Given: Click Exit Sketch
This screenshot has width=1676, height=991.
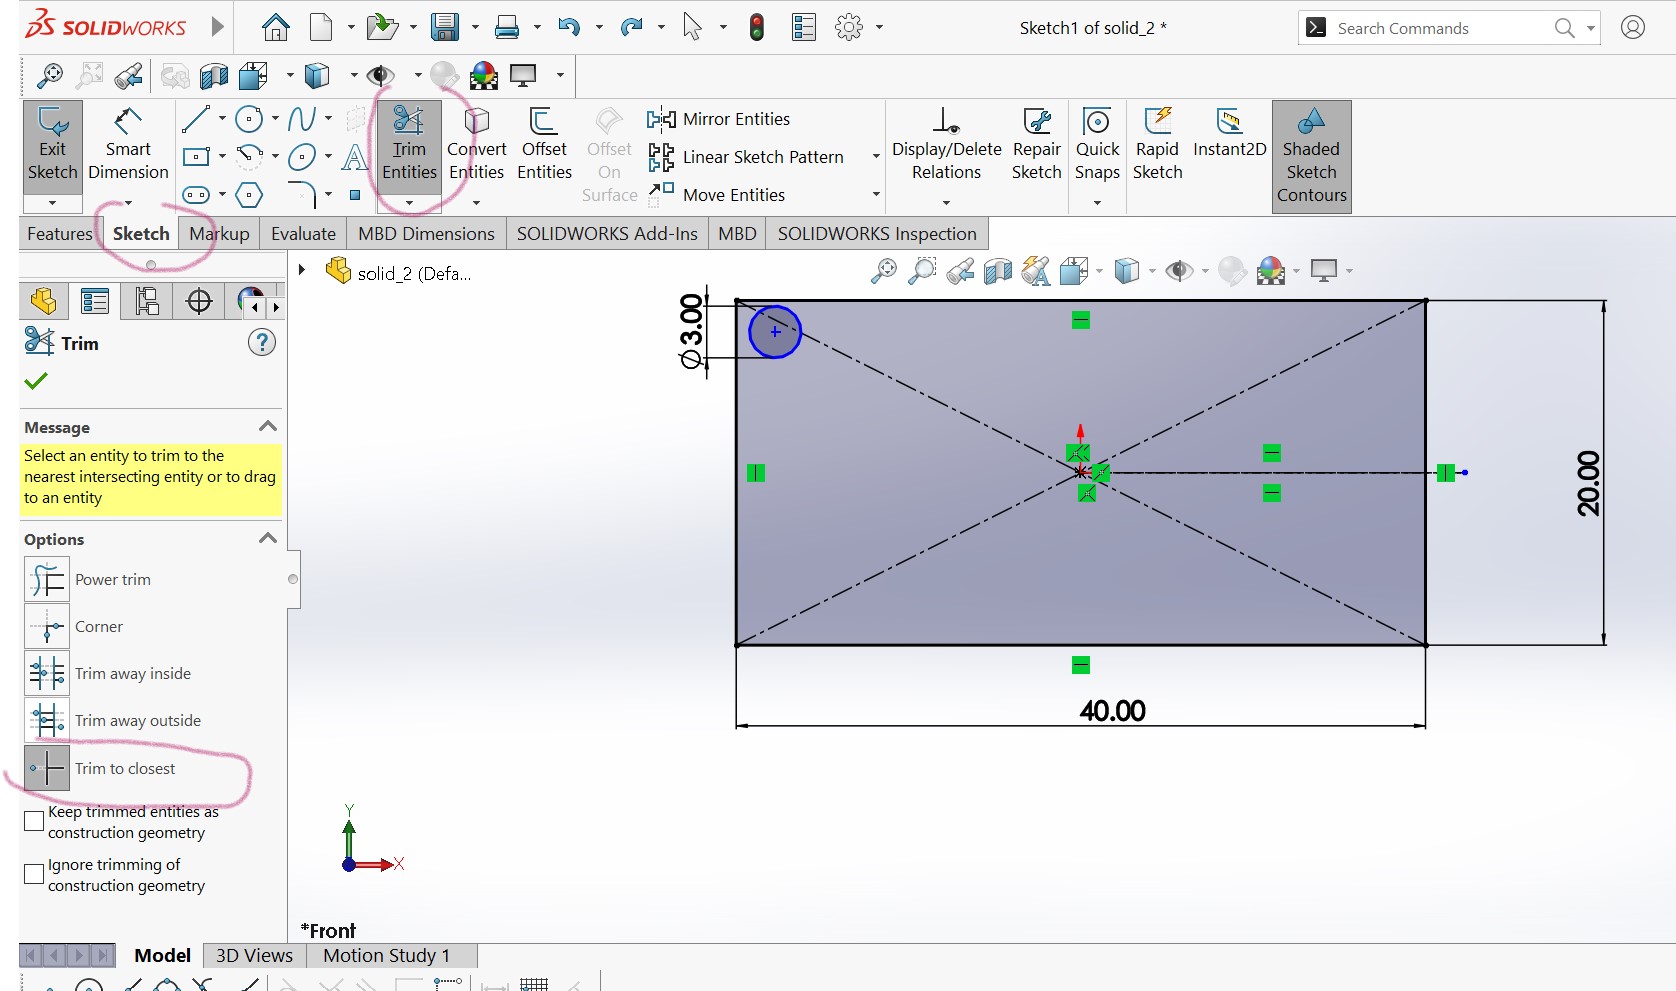Looking at the screenshot, I should tap(52, 145).
